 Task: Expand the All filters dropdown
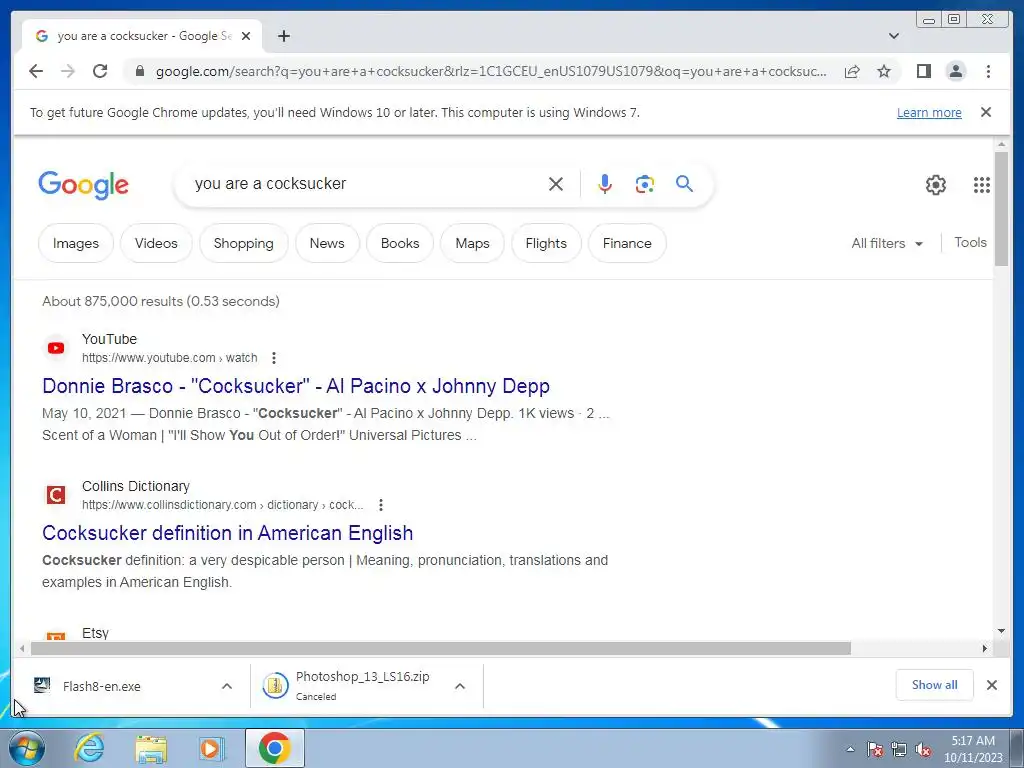point(887,243)
